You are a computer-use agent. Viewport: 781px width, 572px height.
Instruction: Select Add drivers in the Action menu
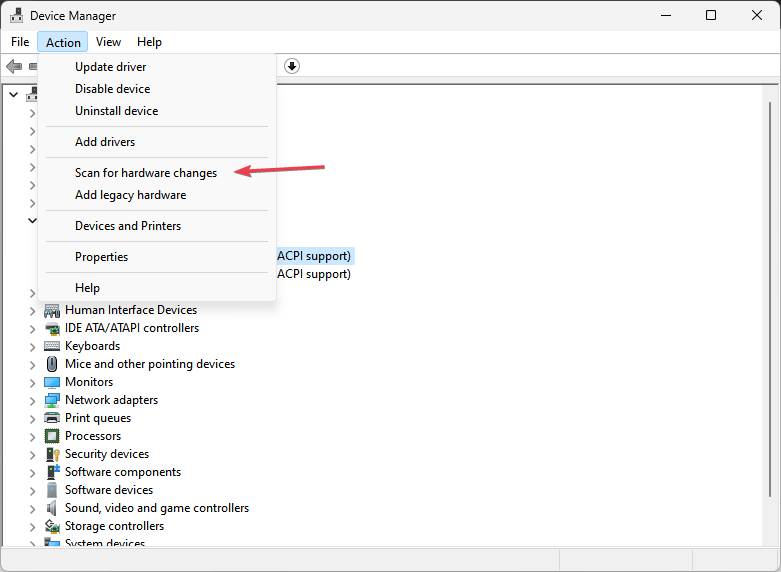click(157, 142)
